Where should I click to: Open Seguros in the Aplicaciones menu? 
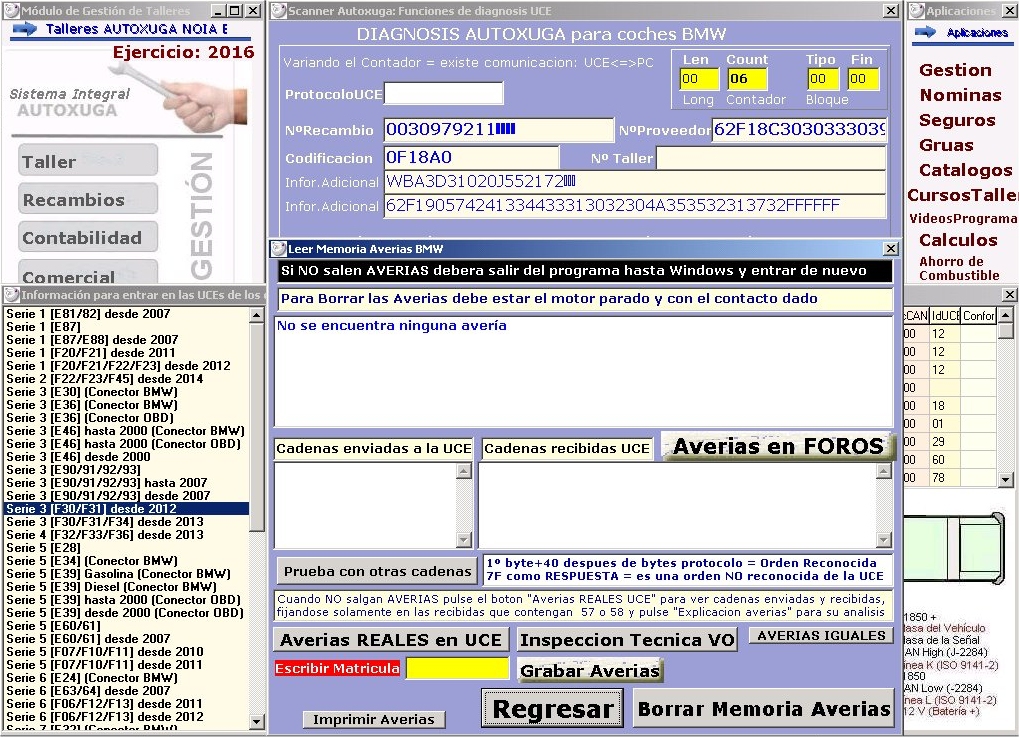click(x=957, y=120)
